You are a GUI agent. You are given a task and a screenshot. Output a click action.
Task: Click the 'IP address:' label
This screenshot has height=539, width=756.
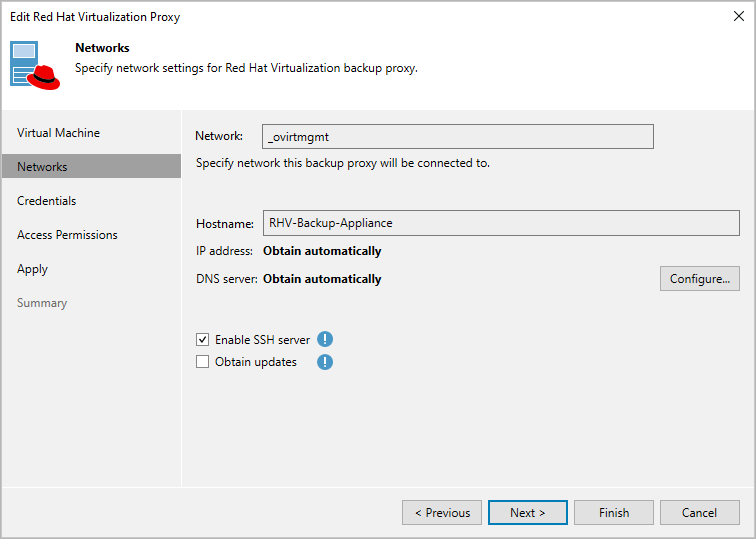pyautogui.click(x=224, y=251)
